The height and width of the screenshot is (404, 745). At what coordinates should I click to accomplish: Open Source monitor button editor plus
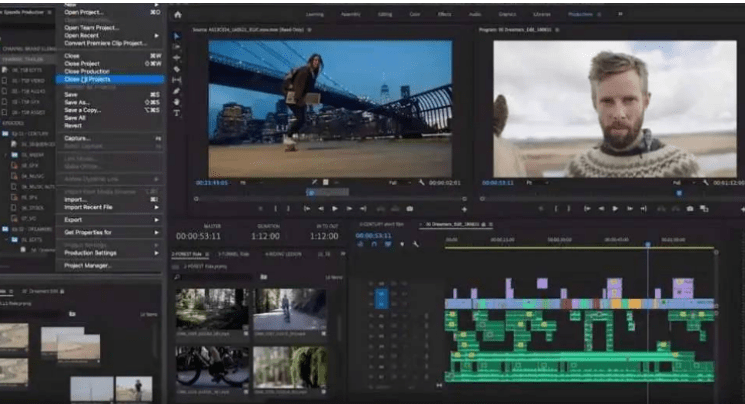(x=464, y=209)
